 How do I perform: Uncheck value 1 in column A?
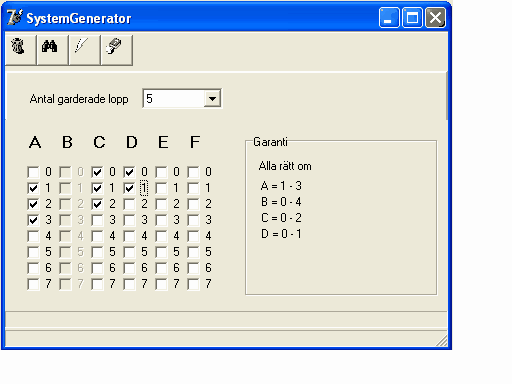click(33, 188)
